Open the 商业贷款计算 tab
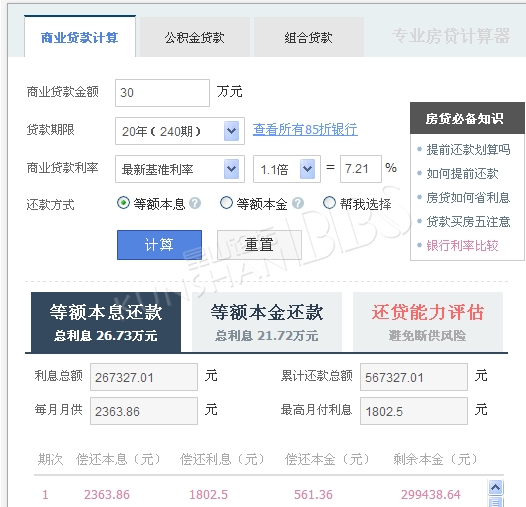Image resolution: width=526 pixels, height=507 pixels. pos(80,36)
